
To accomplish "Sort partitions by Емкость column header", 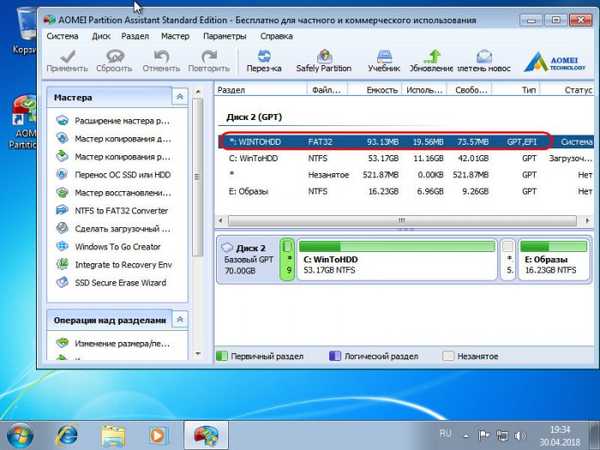I will click(x=379, y=90).
